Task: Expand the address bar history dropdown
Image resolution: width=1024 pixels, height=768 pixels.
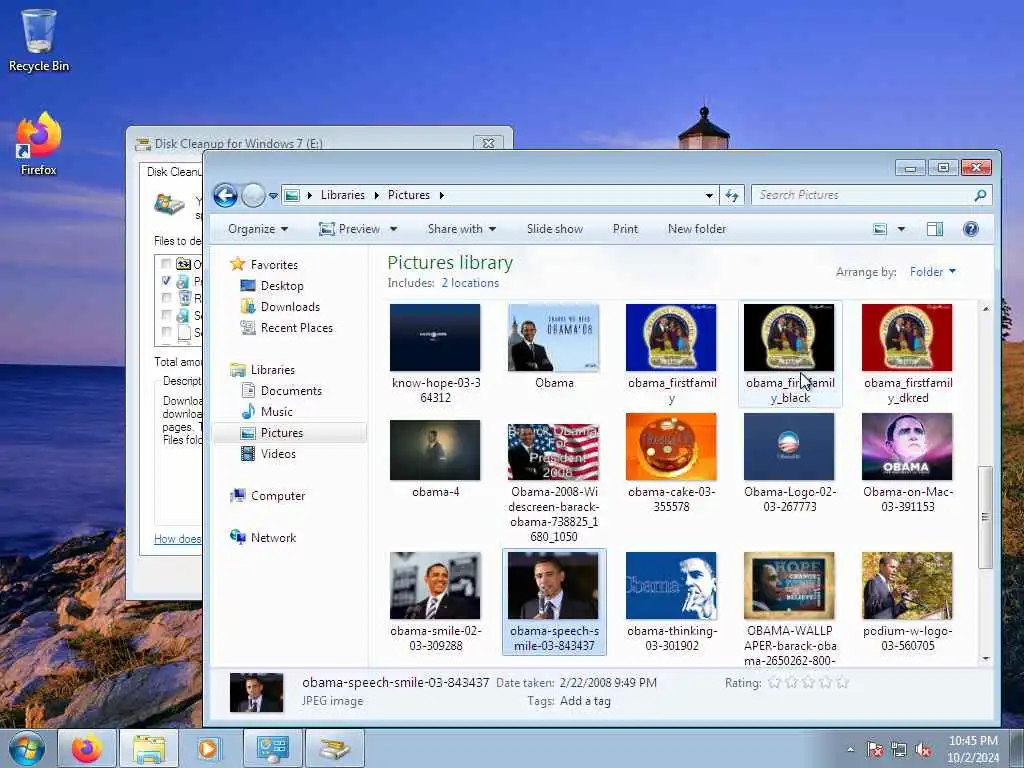Action: [x=709, y=195]
